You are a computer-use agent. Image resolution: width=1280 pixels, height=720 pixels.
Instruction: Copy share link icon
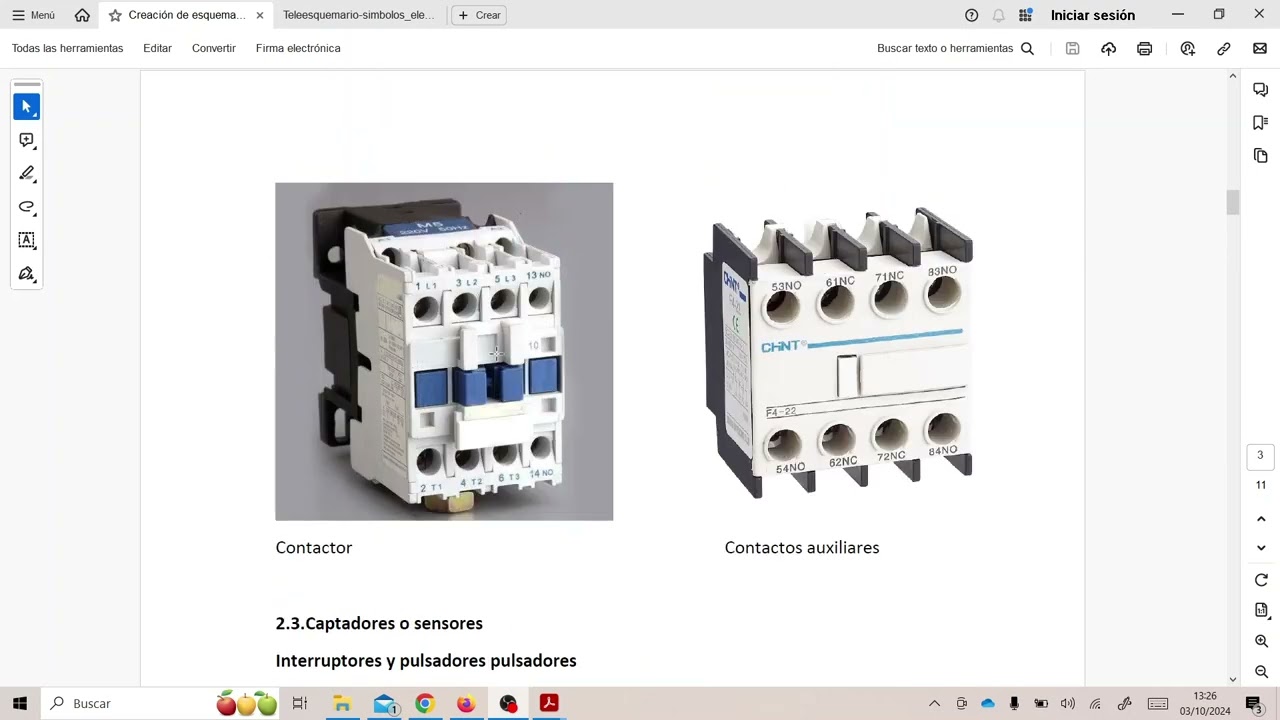point(1223,48)
